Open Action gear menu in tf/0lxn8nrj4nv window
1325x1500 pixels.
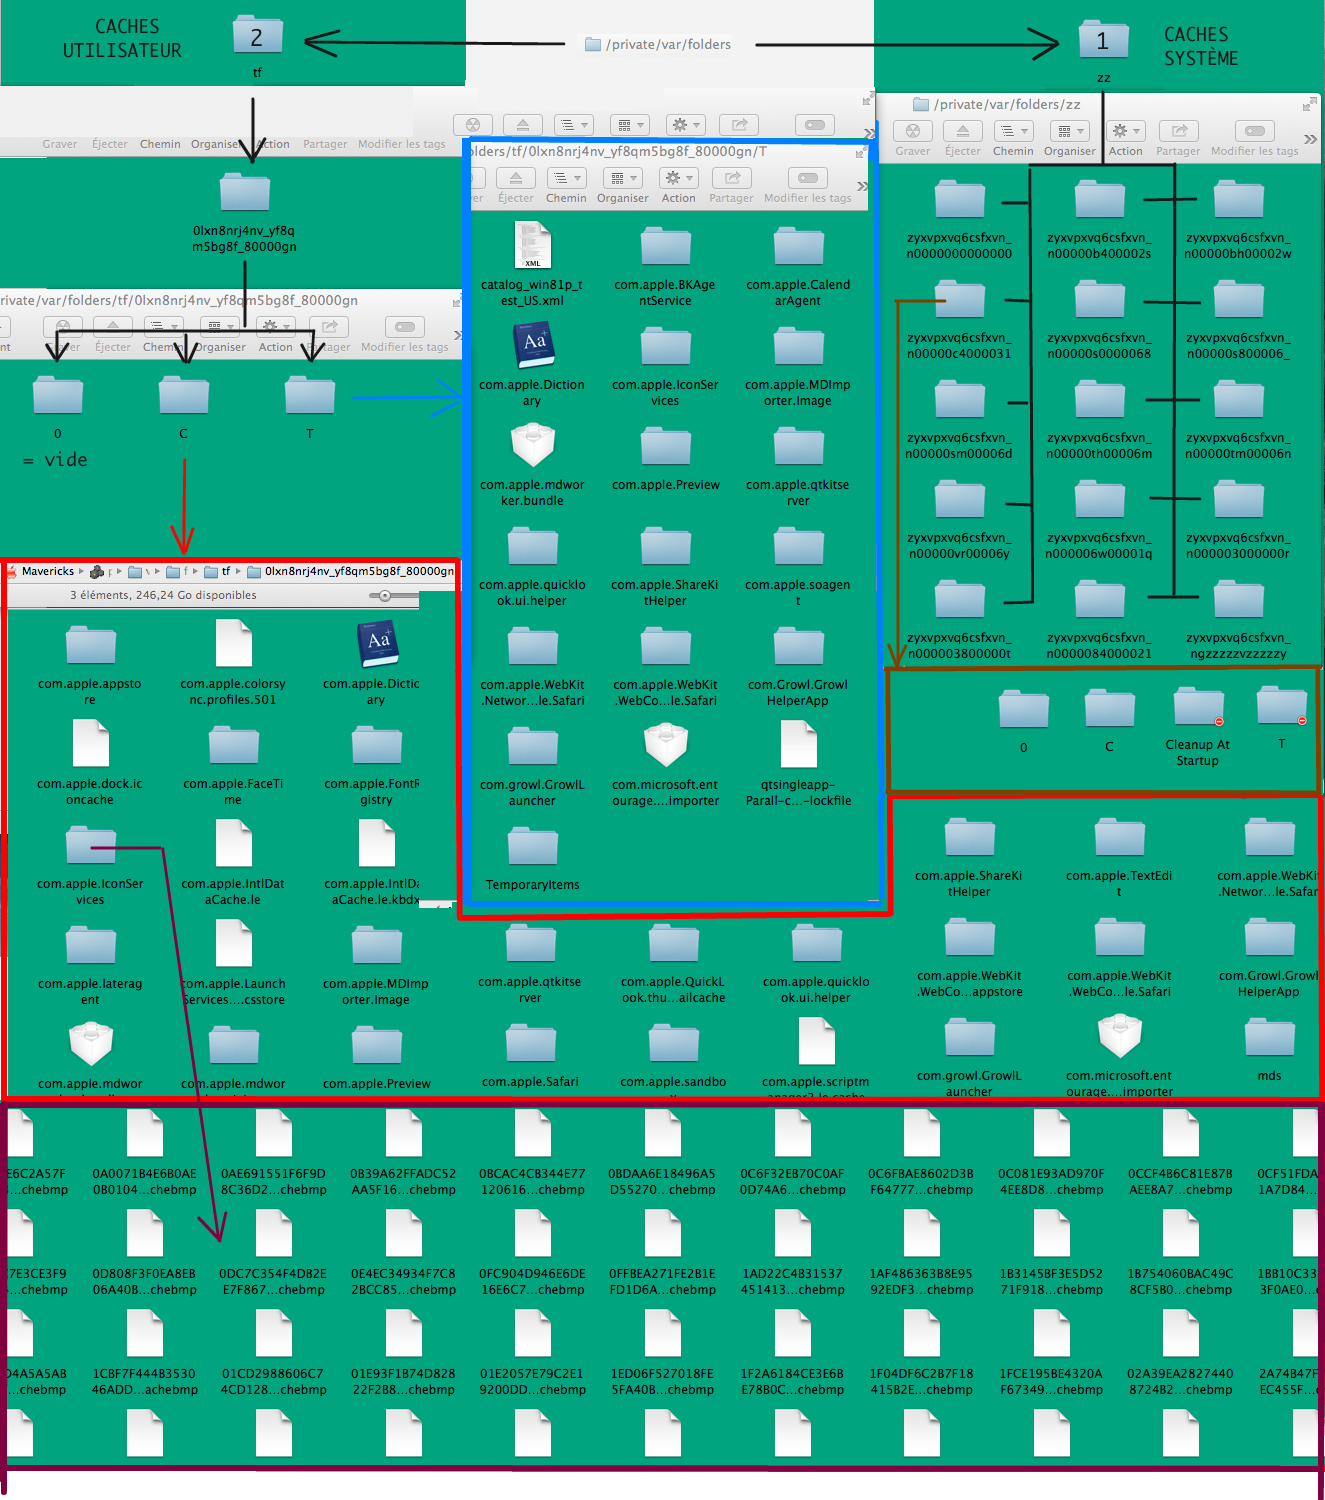(x=275, y=327)
